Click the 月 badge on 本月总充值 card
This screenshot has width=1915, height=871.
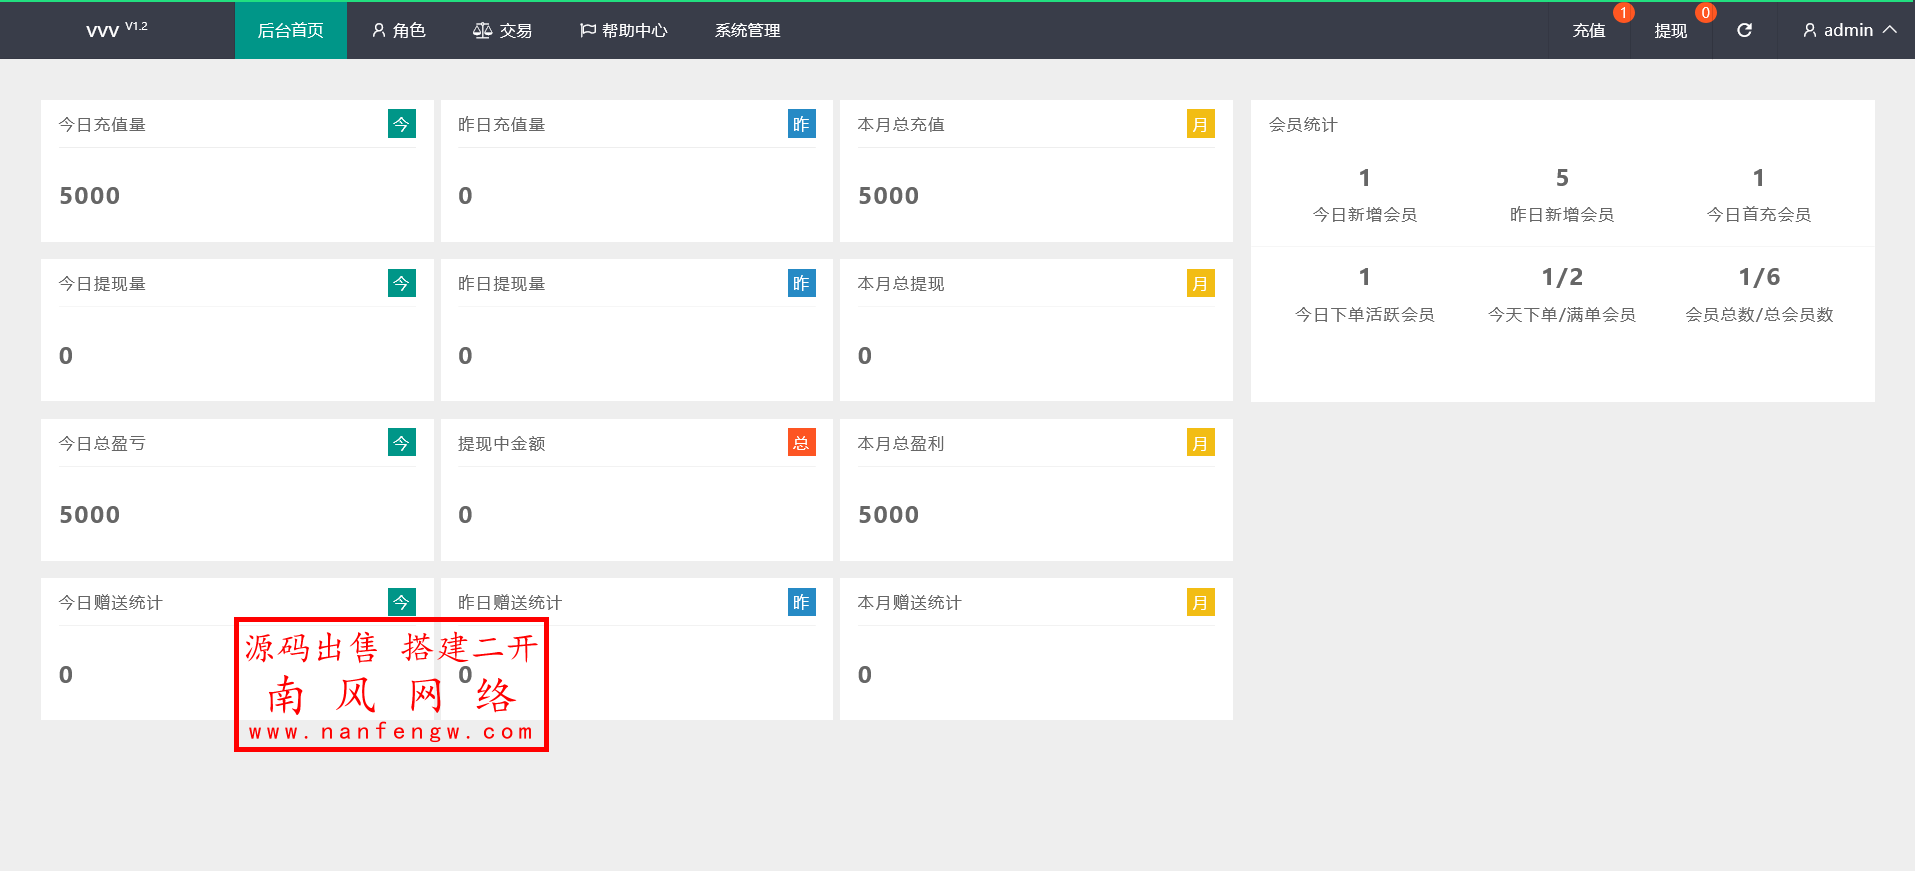1200,124
